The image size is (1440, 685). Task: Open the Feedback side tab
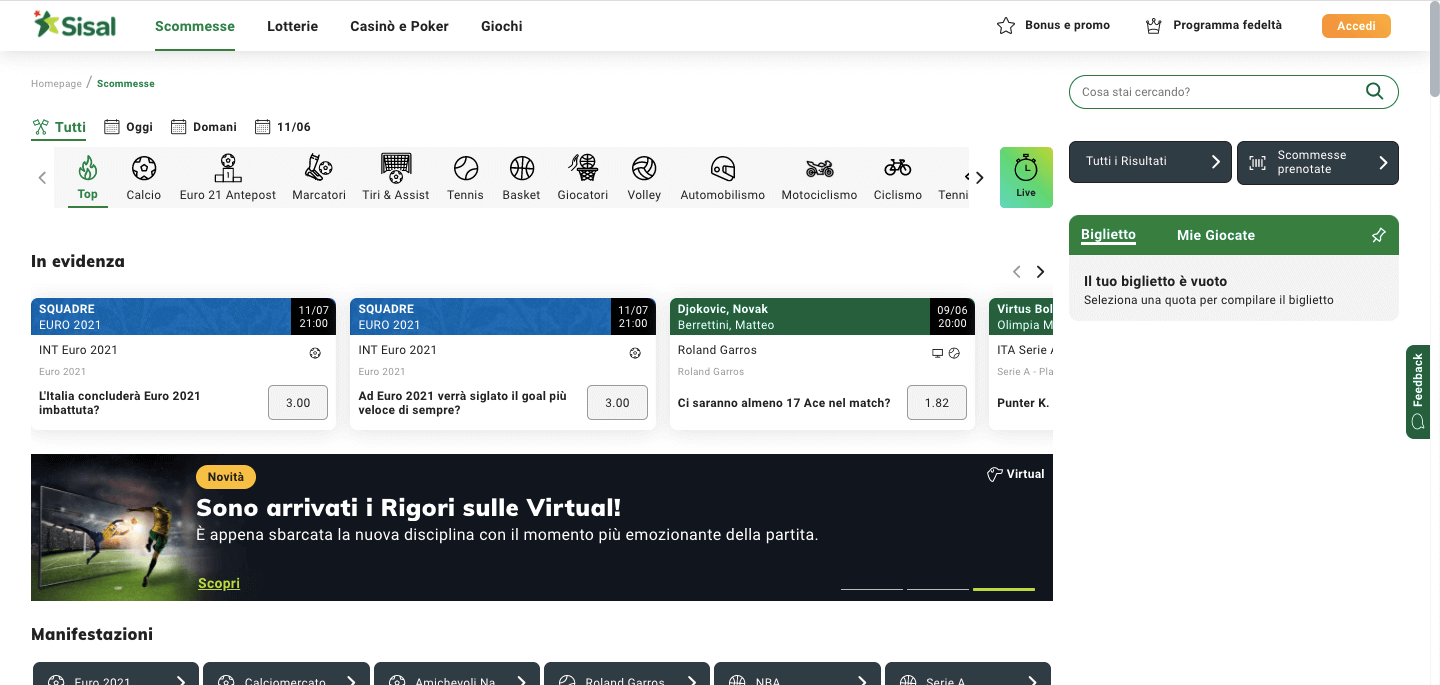1418,392
